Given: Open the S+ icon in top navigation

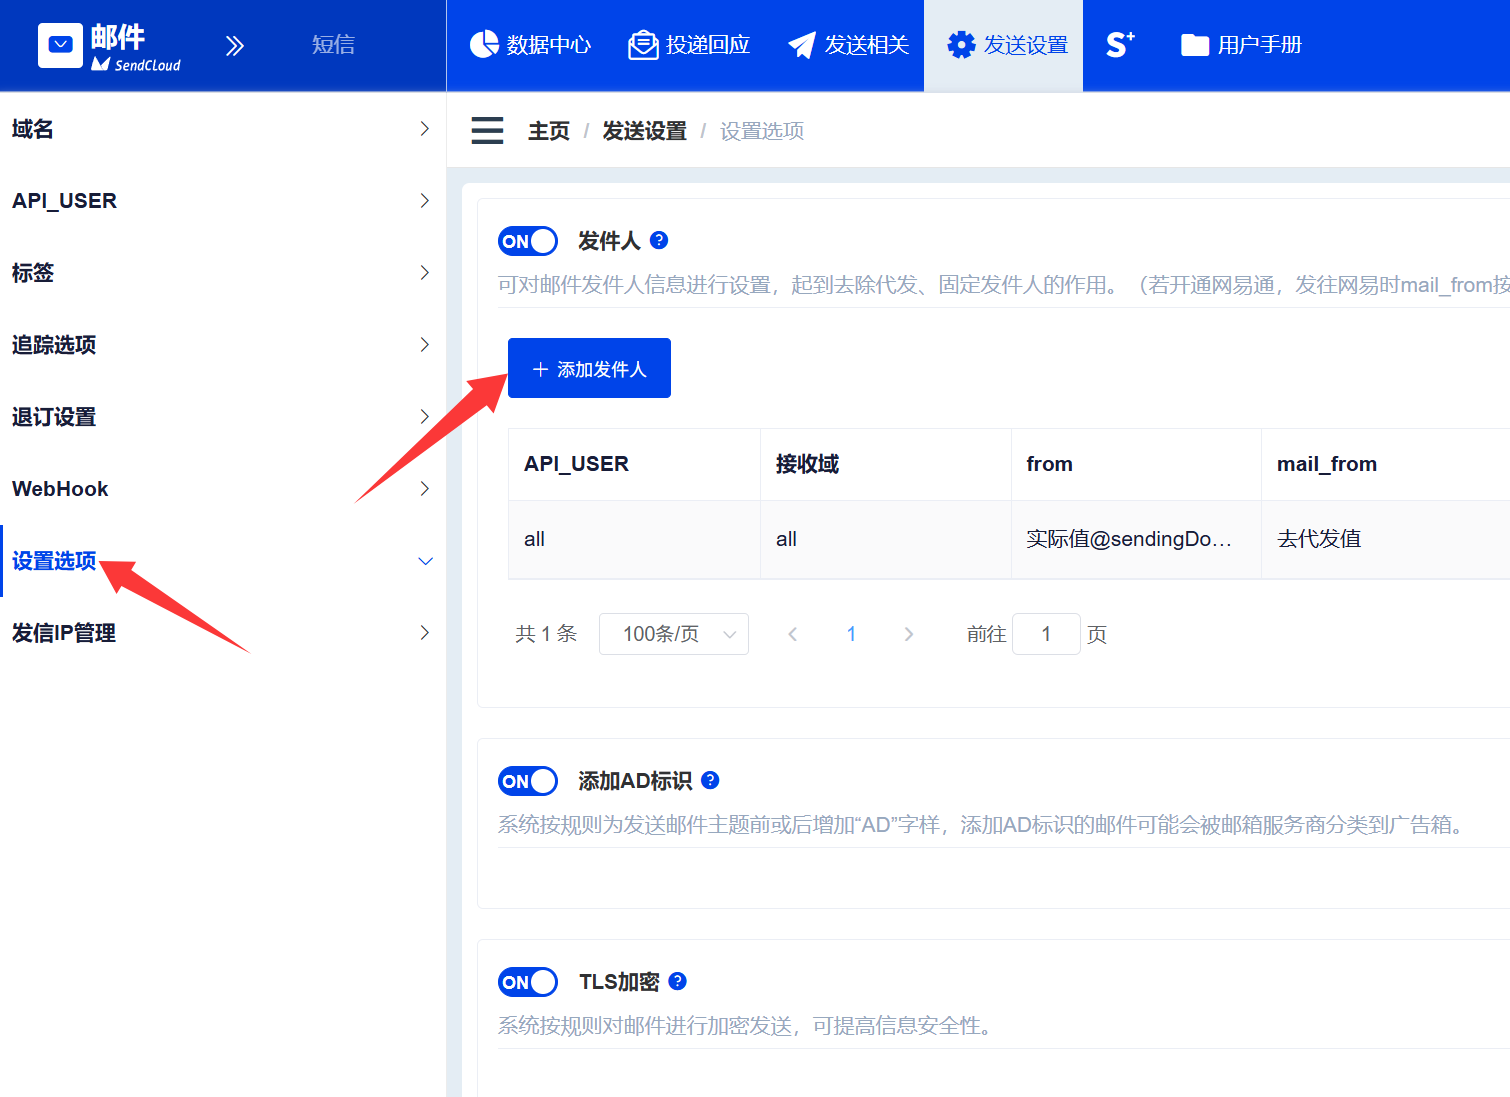Looking at the screenshot, I should point(1120,45).
